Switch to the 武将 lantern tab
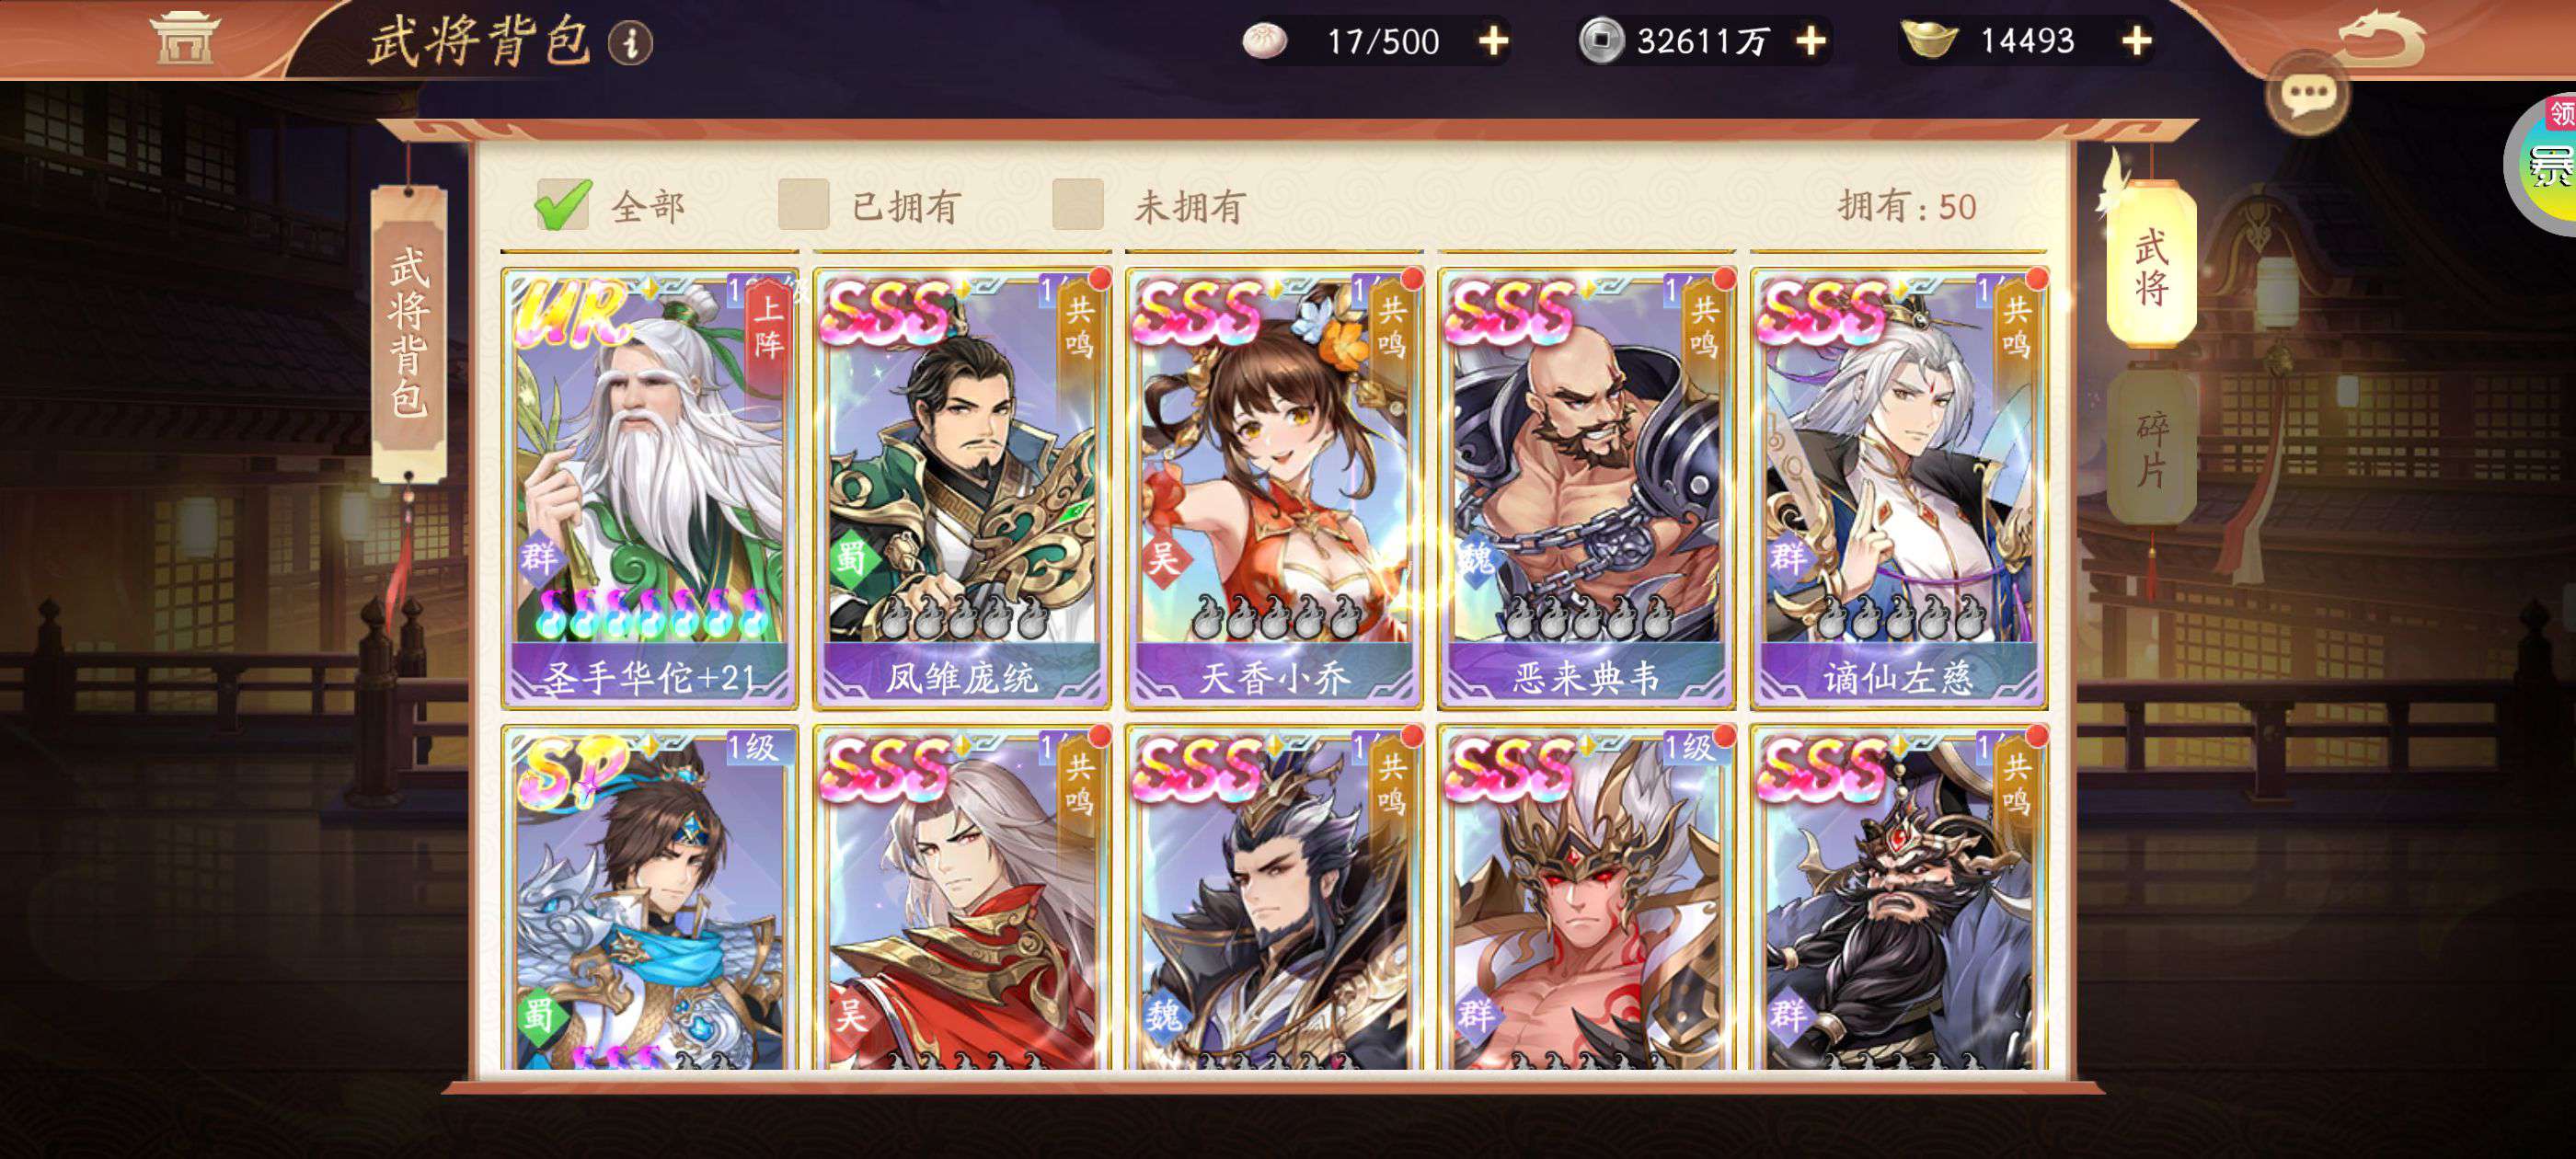Screen dimensions: 2576x1159 [x=2151, y=265]
